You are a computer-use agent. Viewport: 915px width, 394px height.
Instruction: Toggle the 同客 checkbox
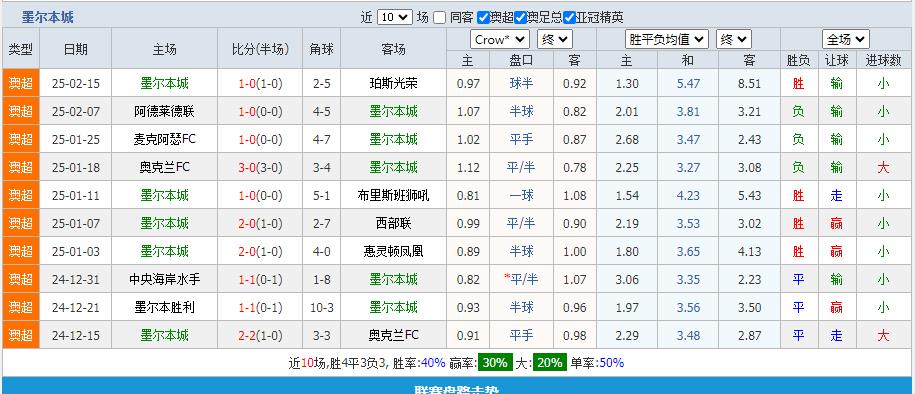(440, 18)
